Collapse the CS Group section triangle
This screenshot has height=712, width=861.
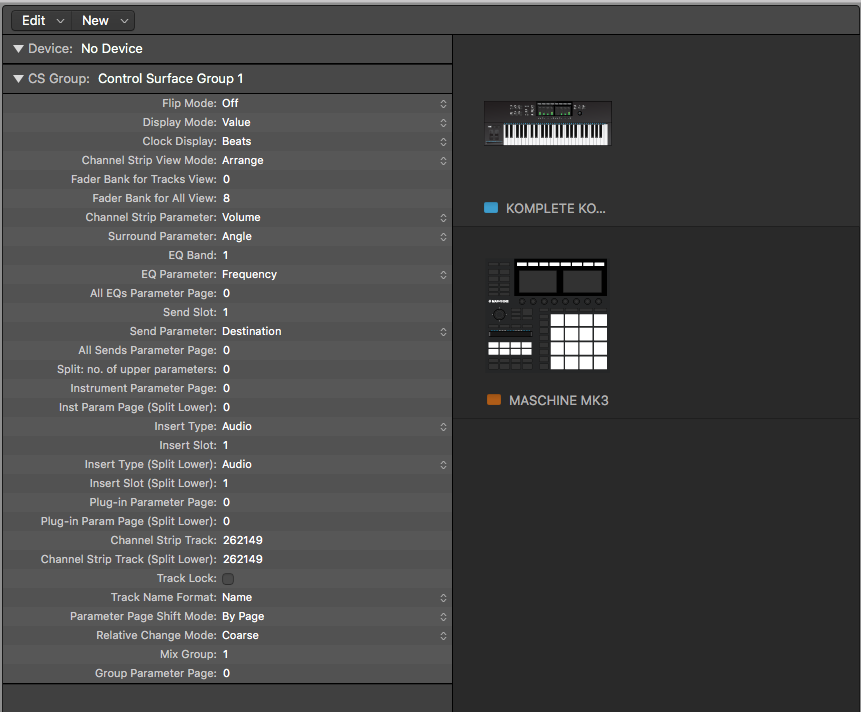[18, 79]
